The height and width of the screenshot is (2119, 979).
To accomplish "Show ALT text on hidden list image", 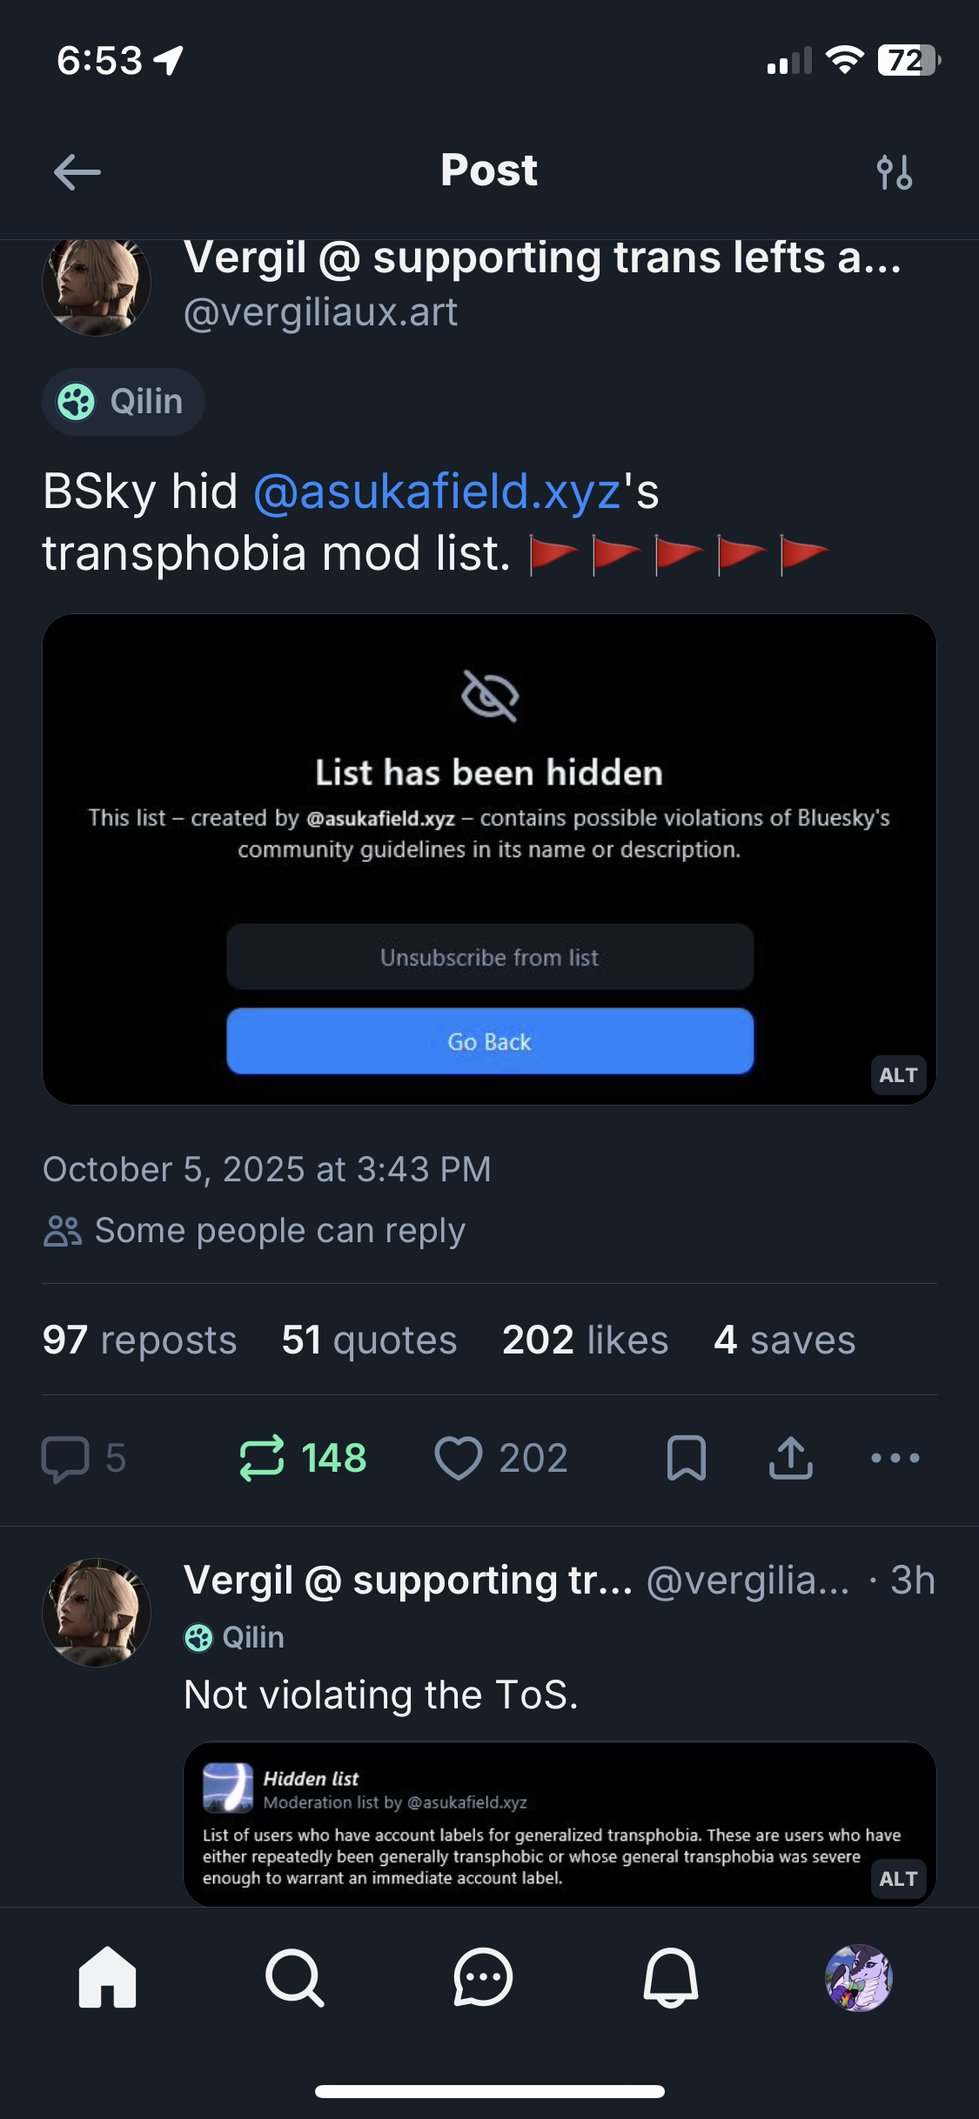I will [898, 1076].
